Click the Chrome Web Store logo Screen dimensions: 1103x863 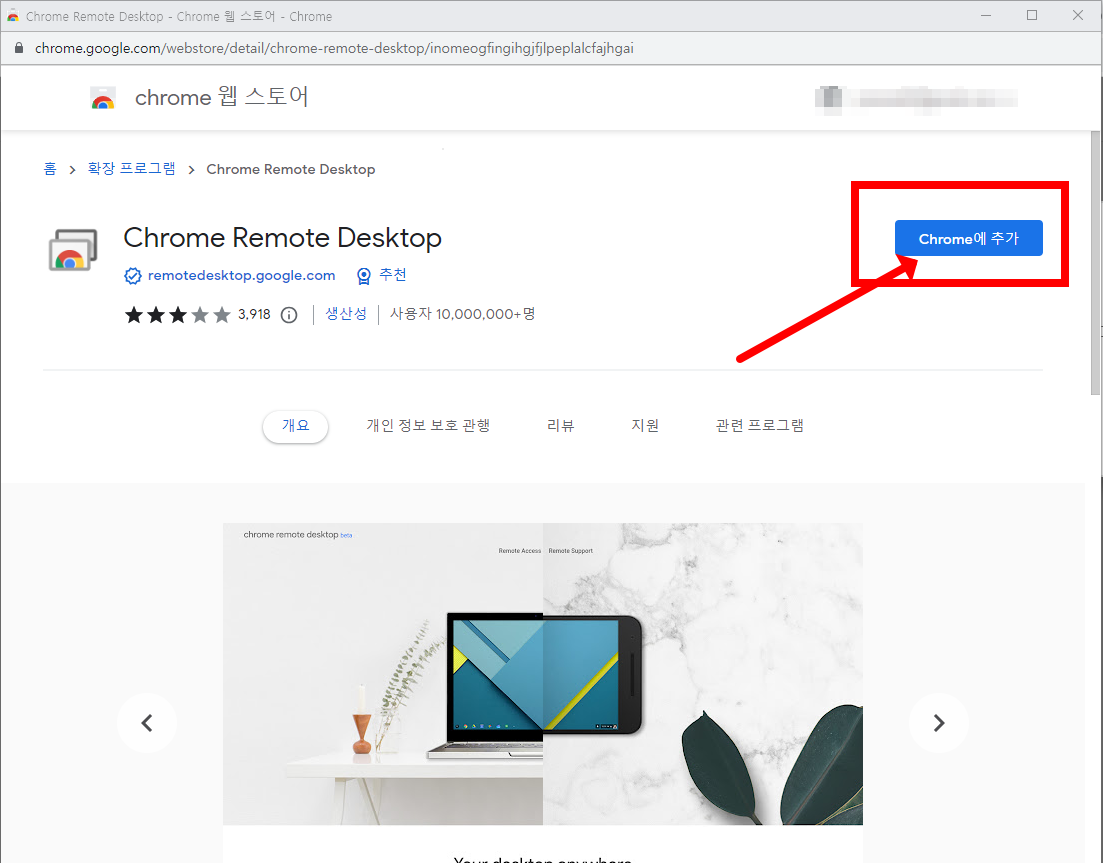coord(103,97)
